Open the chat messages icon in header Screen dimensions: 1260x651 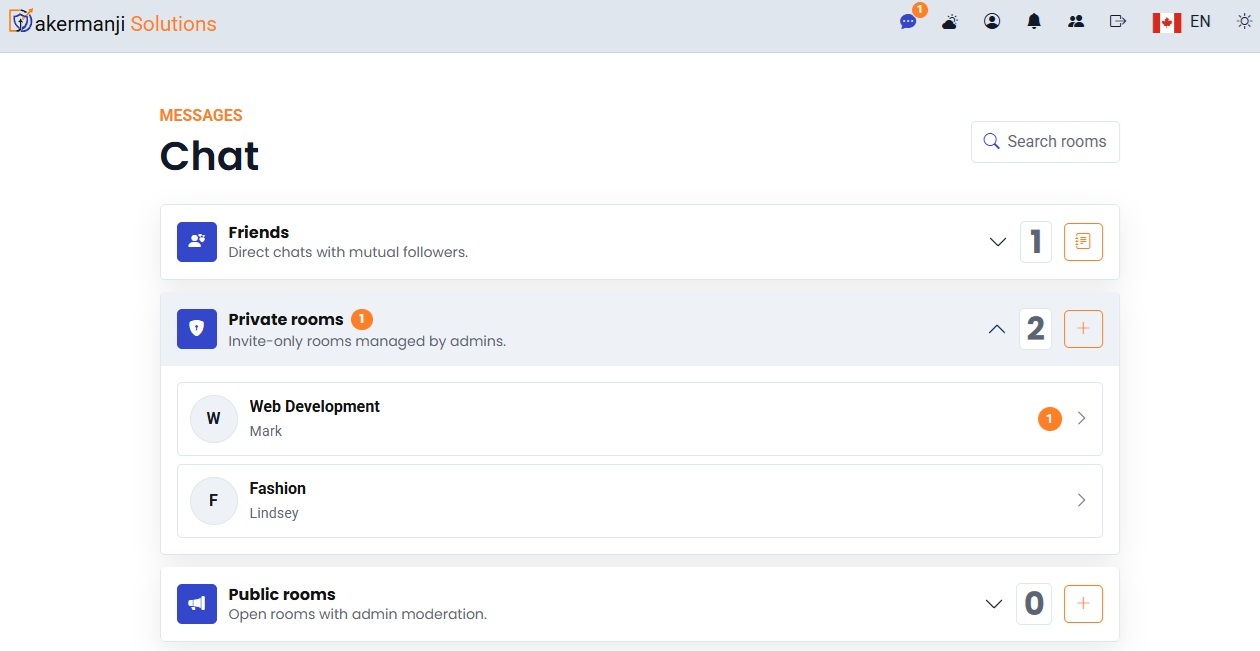[x=908, y=21]
